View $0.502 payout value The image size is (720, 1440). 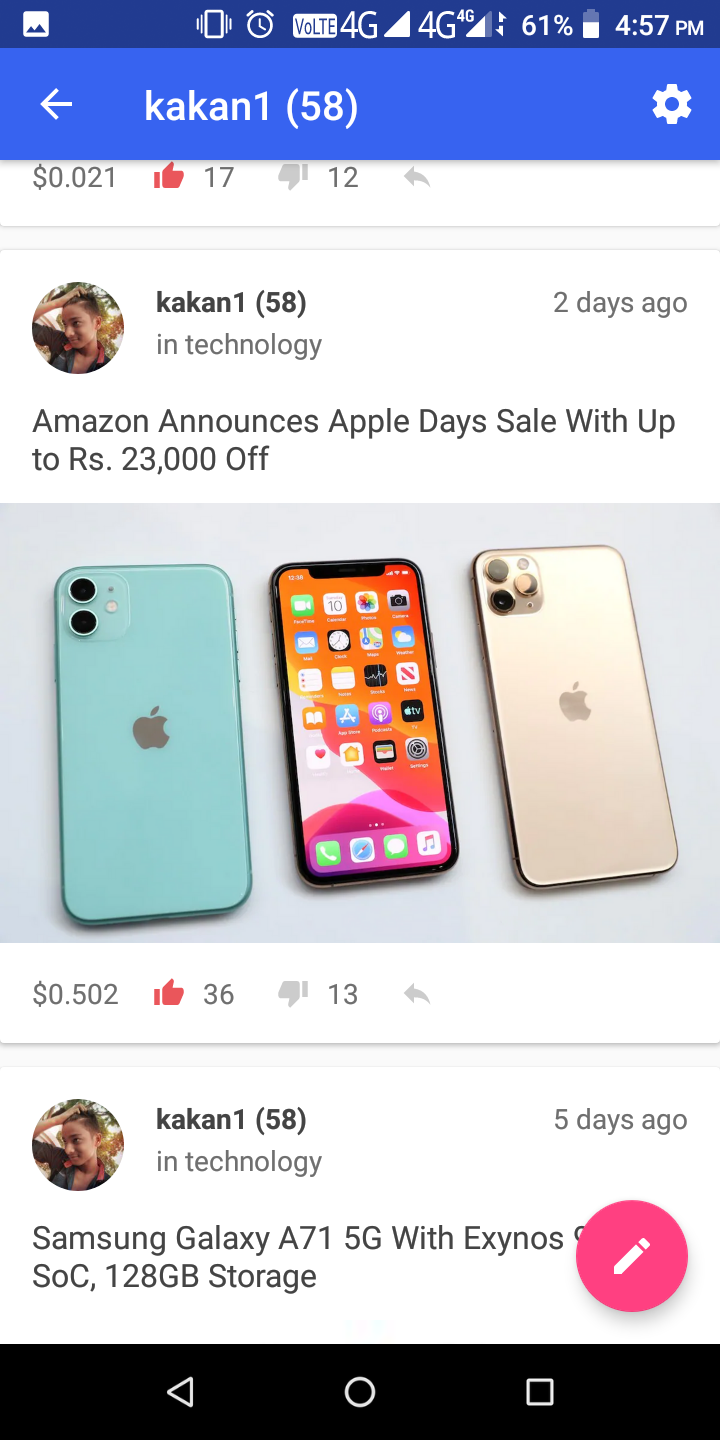pyautogui.click(x=76, y=994)
